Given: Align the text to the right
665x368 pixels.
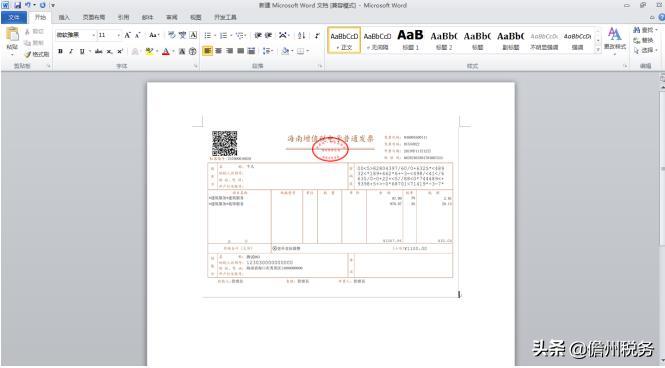Looking at the screenshot, I should pos(229,51).
